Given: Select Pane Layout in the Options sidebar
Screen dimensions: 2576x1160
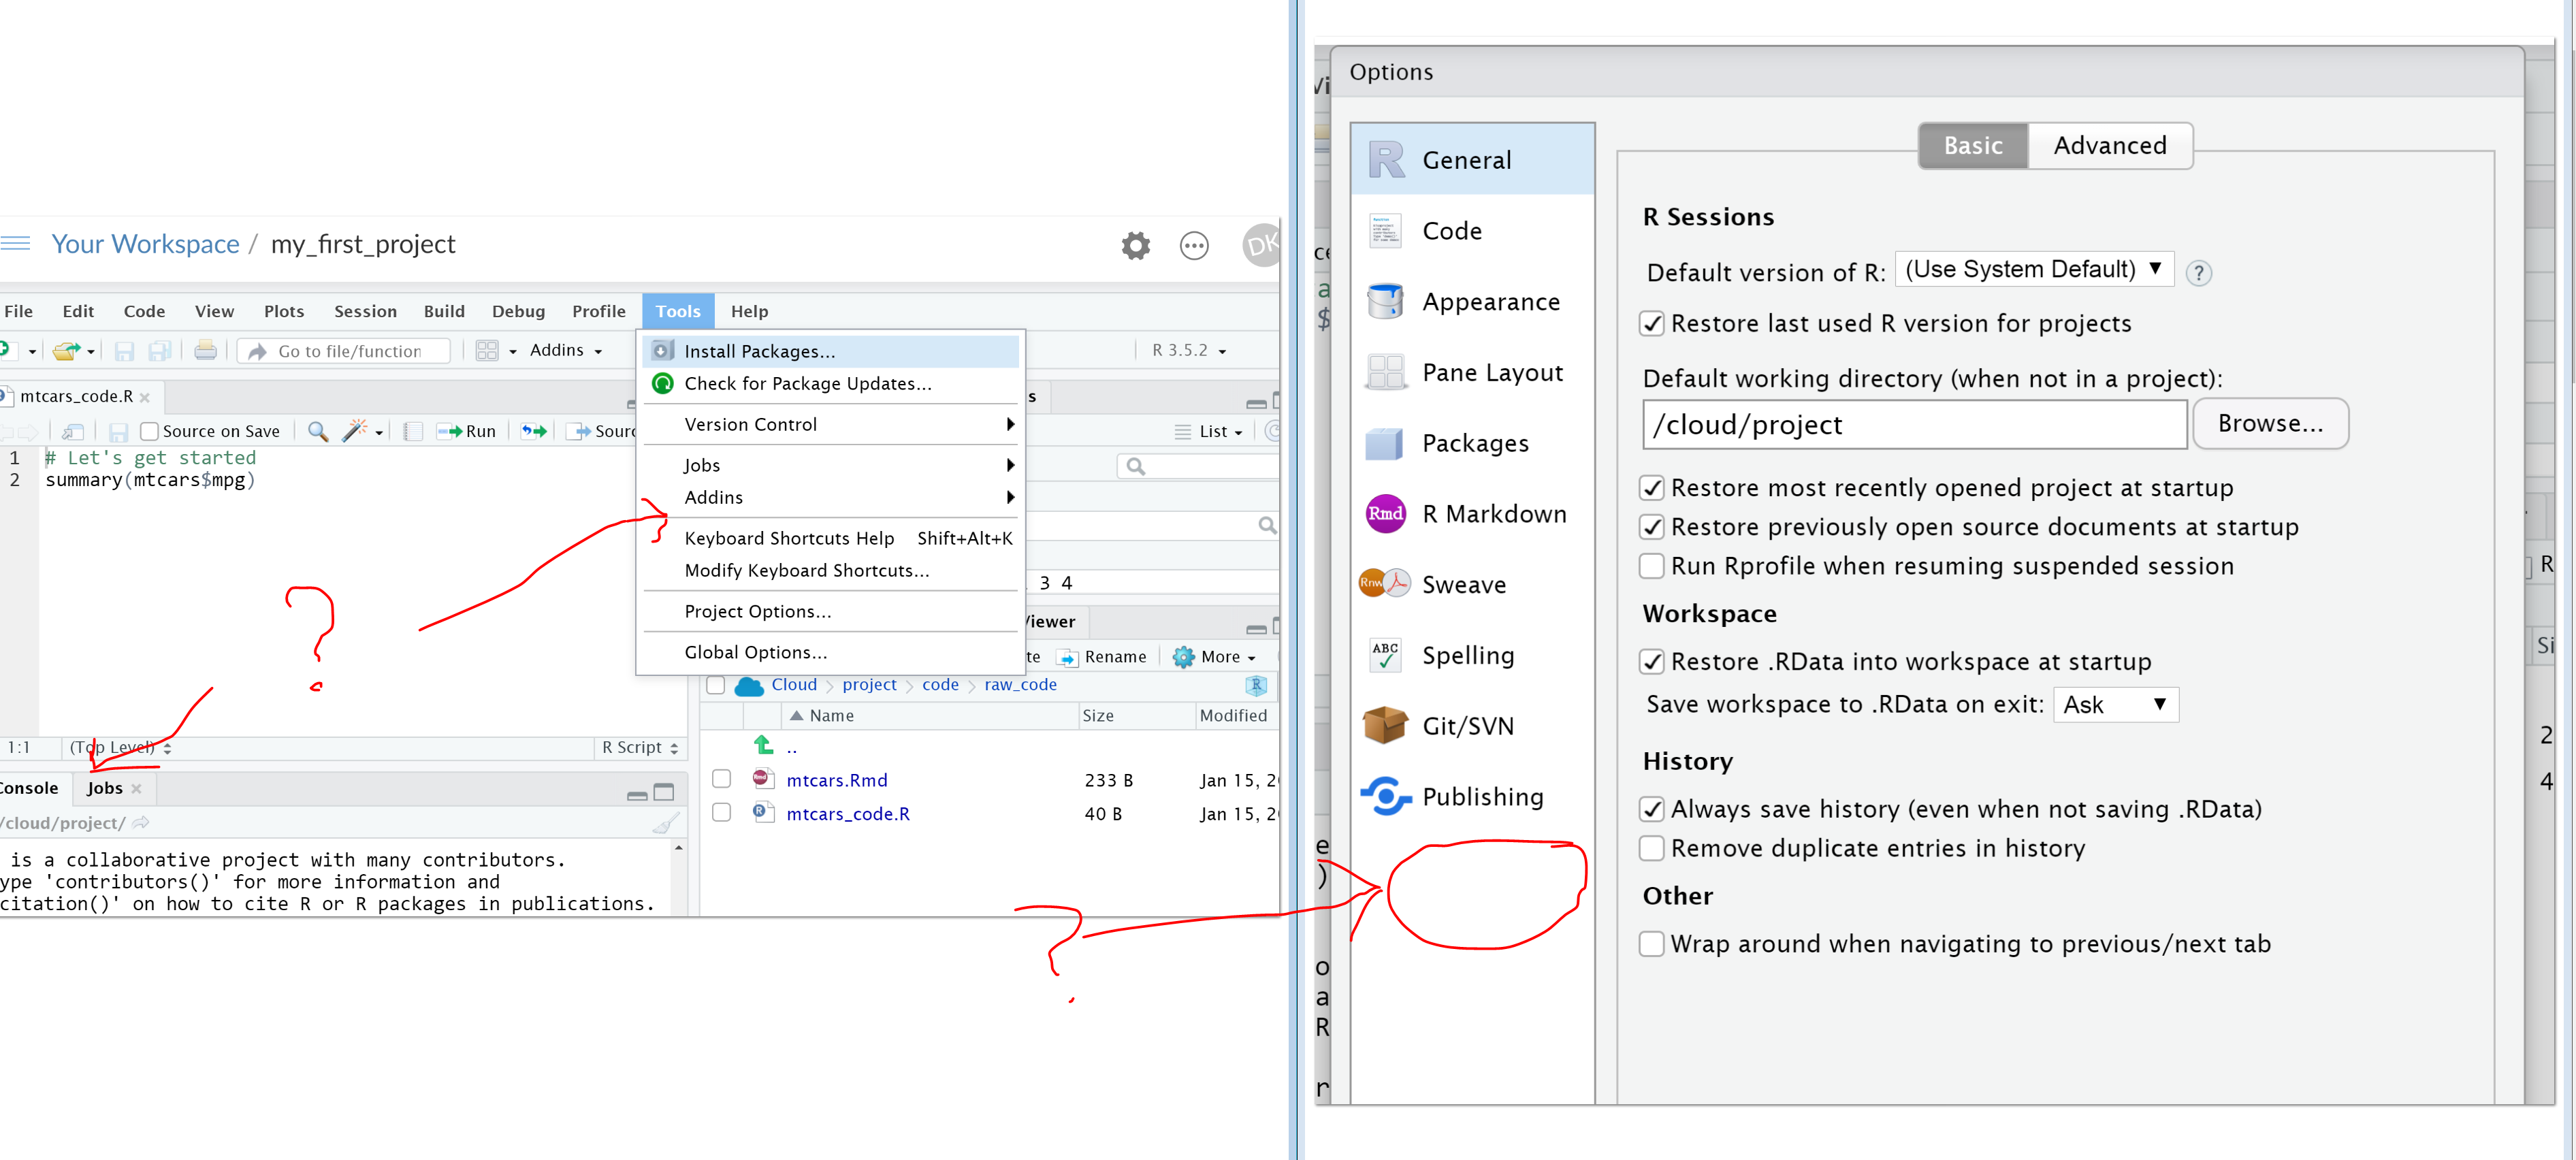Looking at the screenshot, I should [x=1472, y=372].
